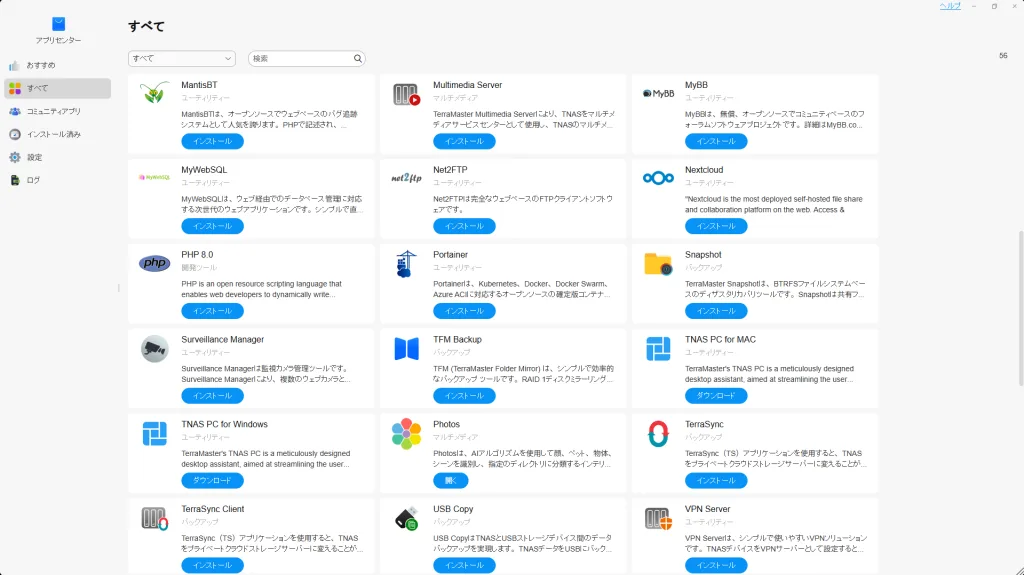Click the MantisBT app icon
The width and height of the screenshot is (1024, 575).
click(154, 93)
